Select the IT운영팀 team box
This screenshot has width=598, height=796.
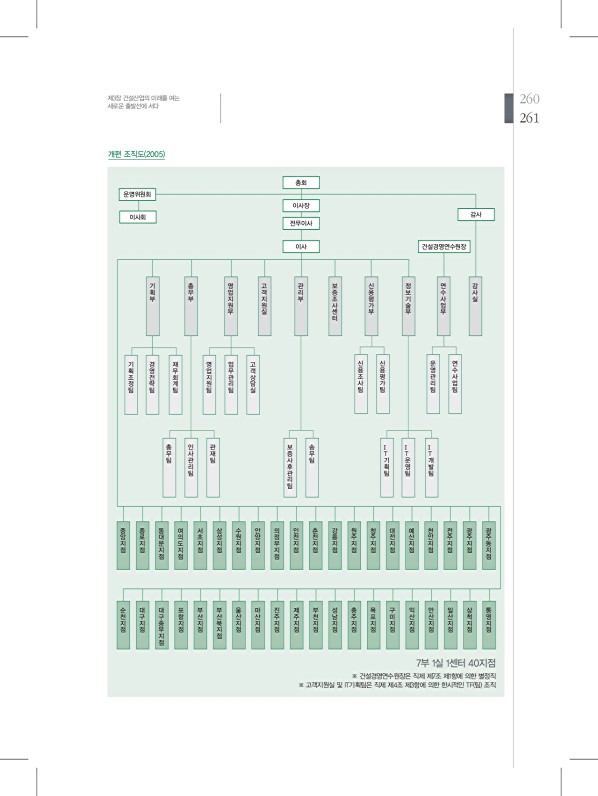click(x=408, y=468)
